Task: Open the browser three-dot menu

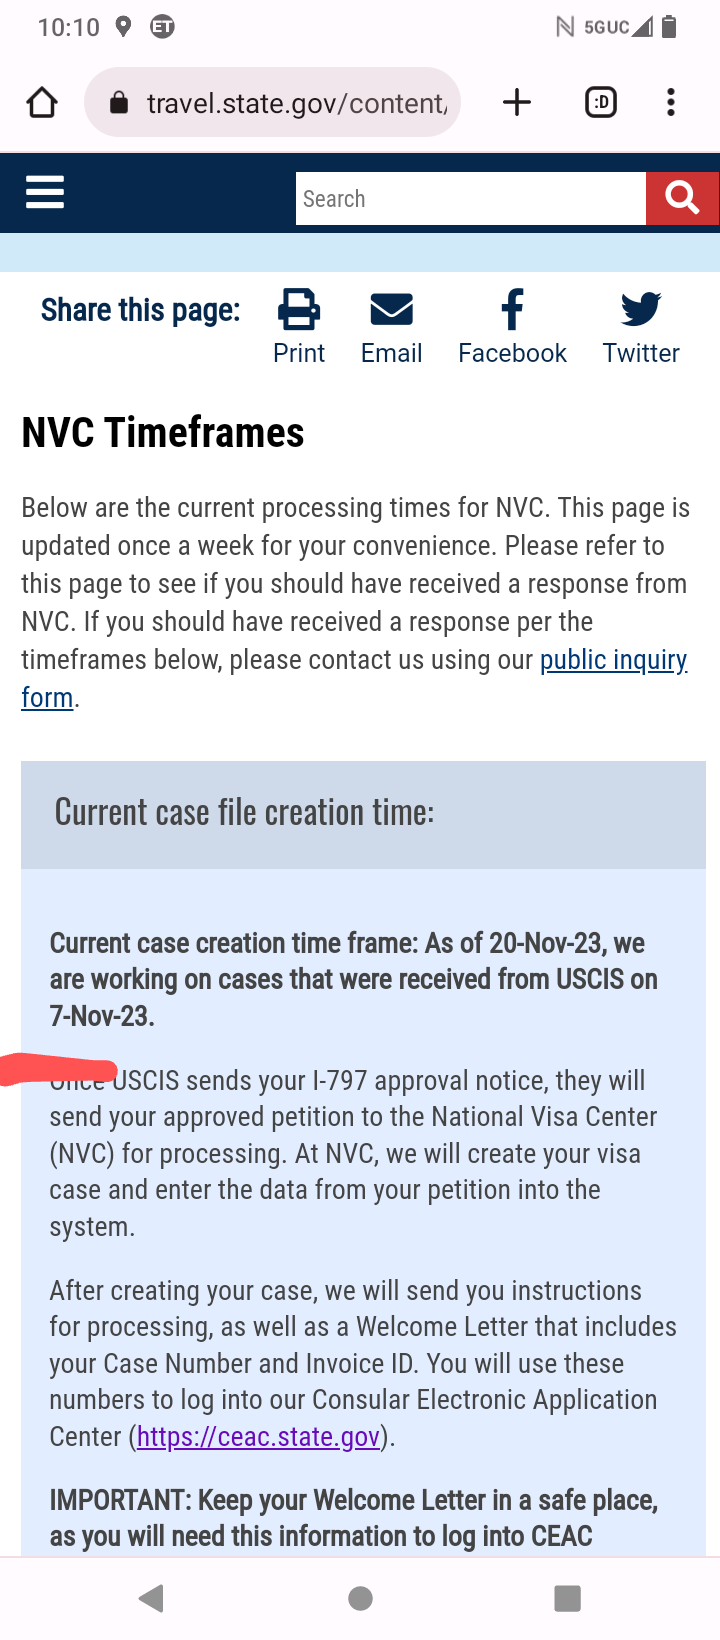Action: [671, 102]
